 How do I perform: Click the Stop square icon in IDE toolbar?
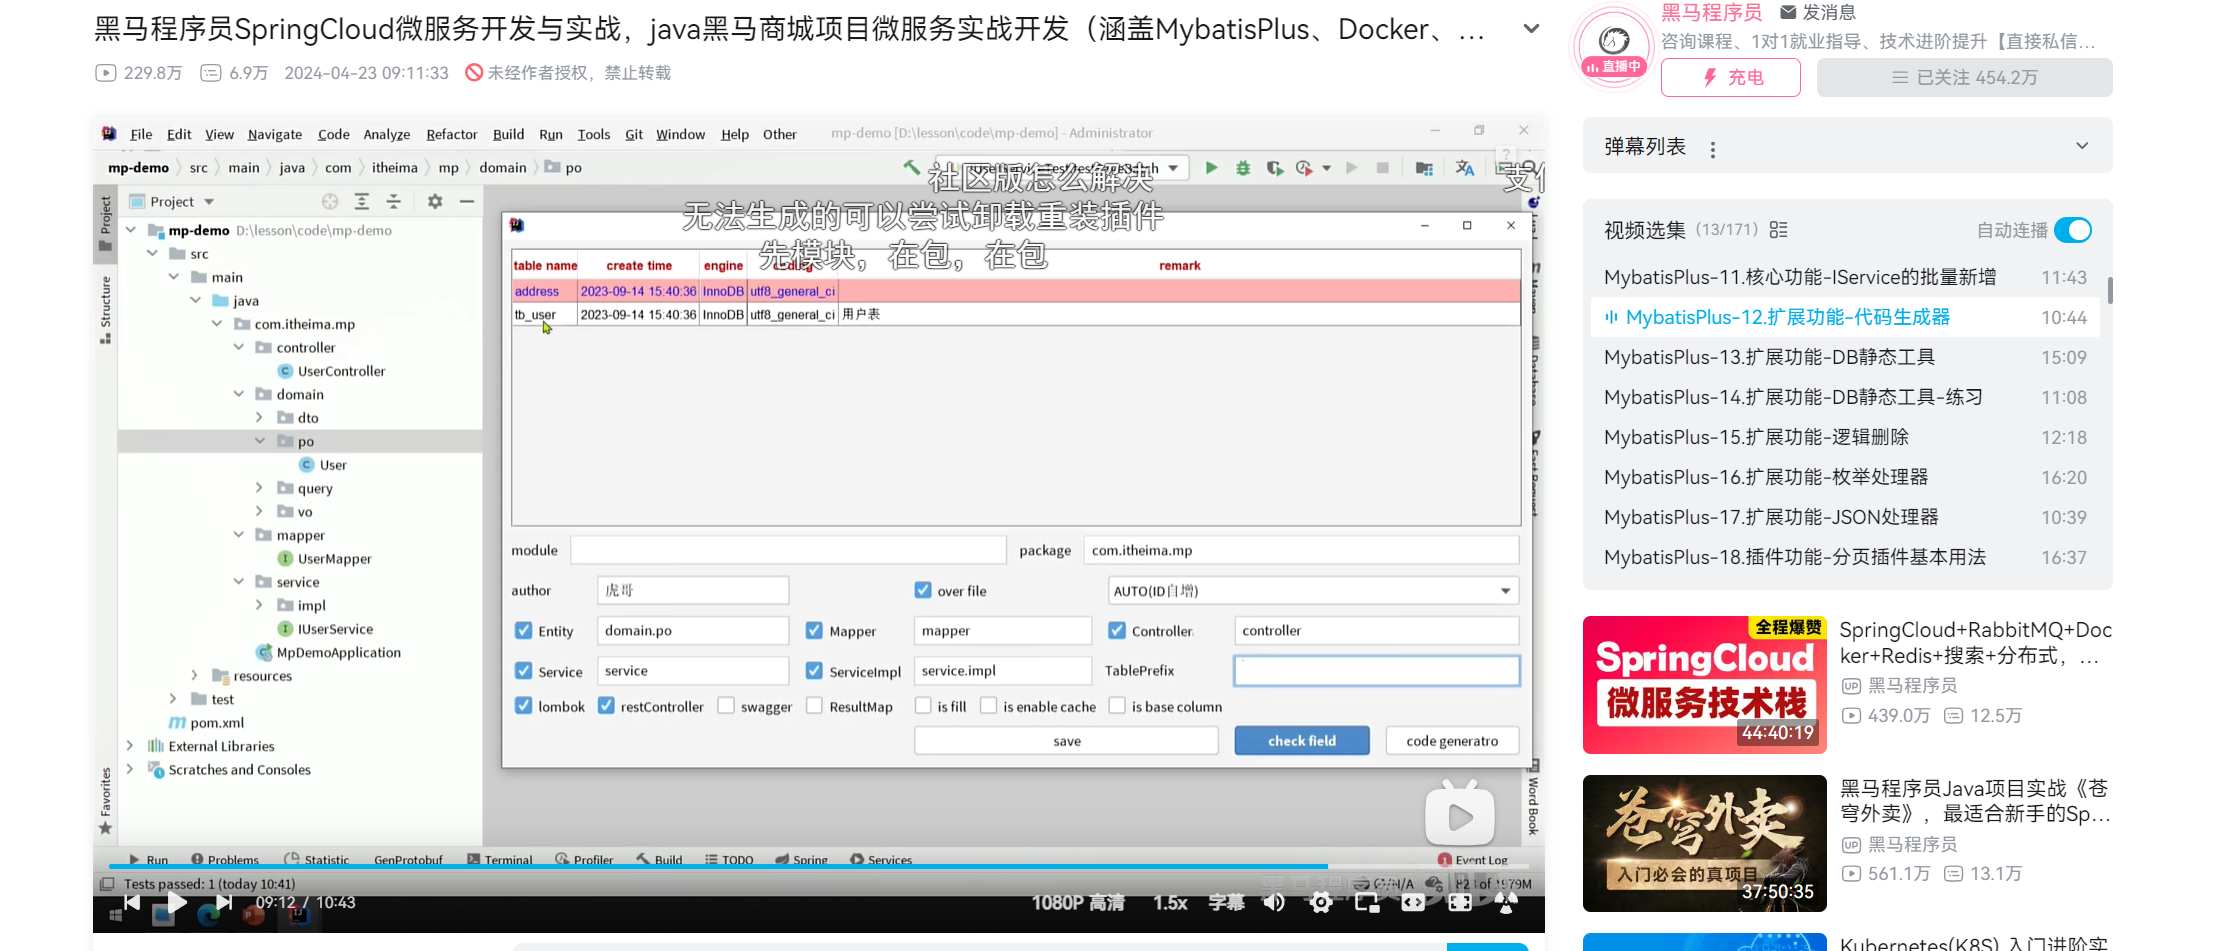pos(1382,168)
